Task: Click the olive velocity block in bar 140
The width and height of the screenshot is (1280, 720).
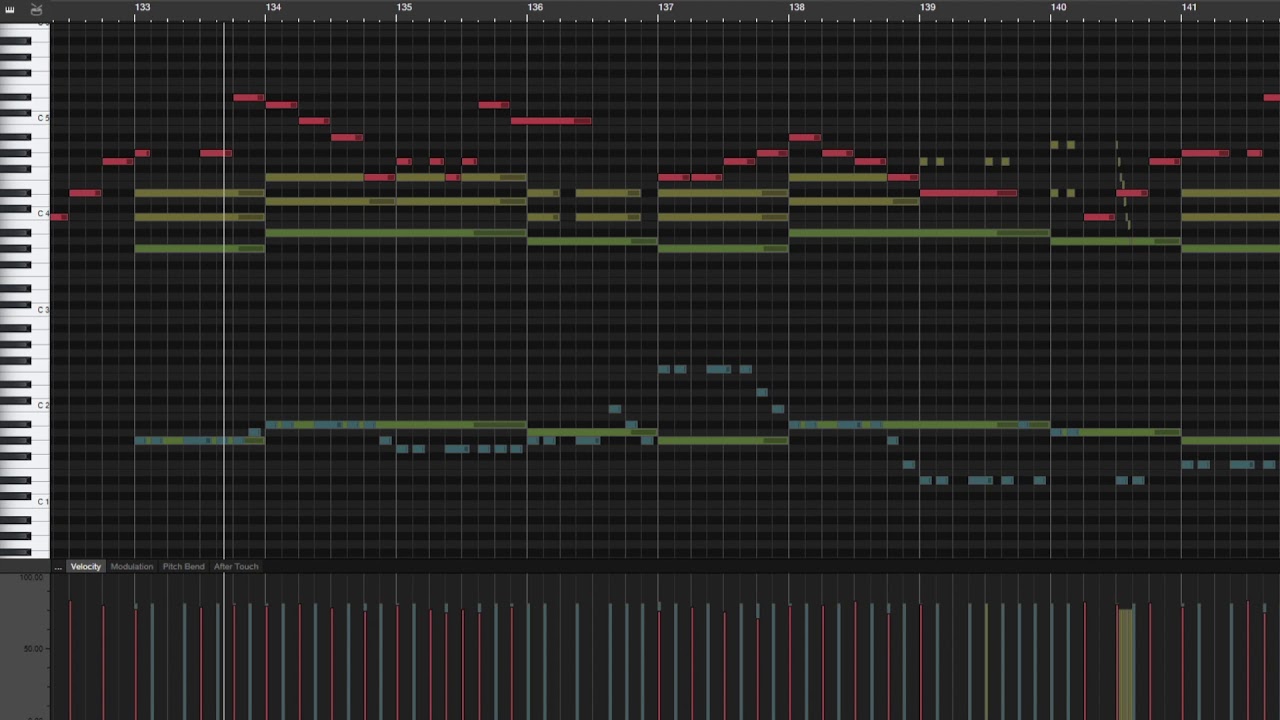Action: point(1125,660)
